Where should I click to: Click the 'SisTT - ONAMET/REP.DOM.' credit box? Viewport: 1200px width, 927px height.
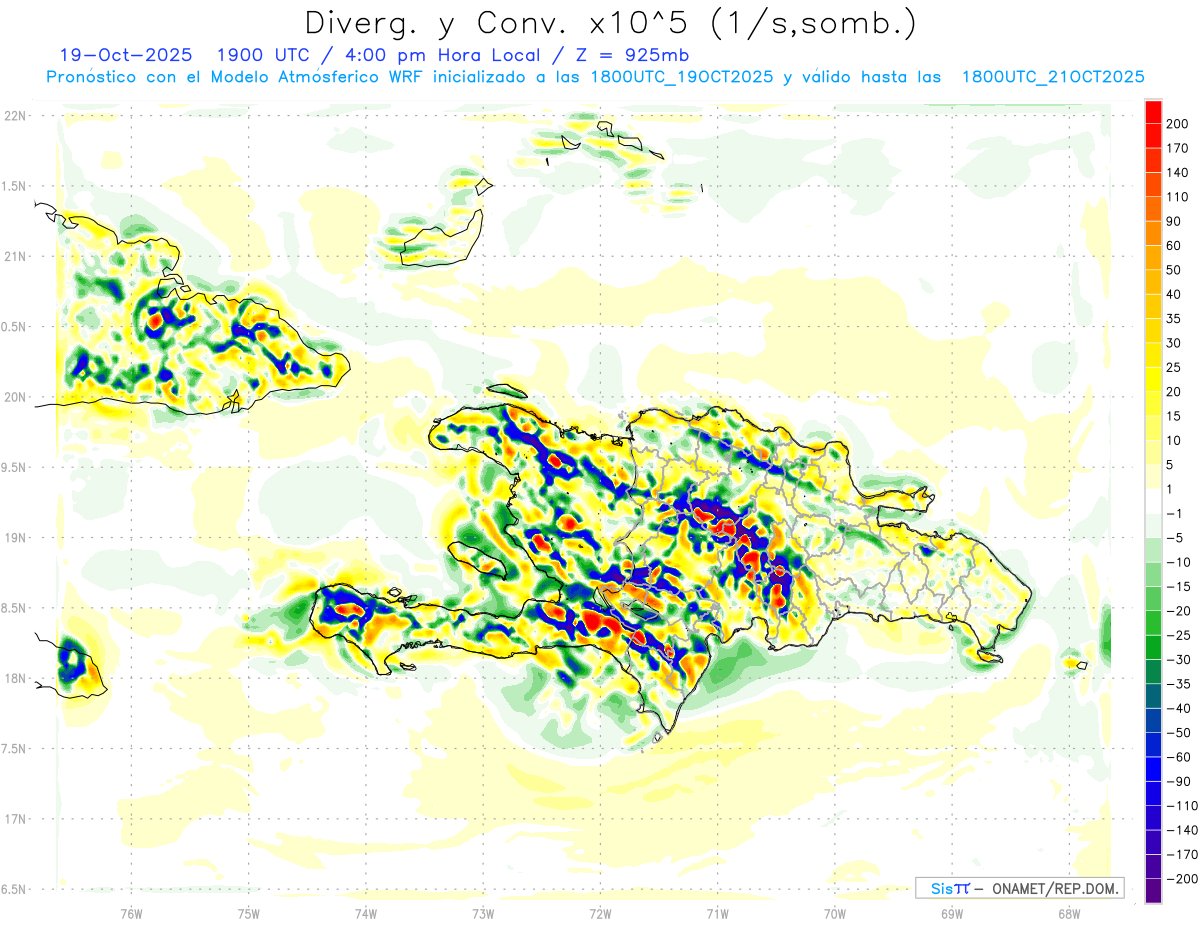pyautogui.click(x=1020, y=888)
